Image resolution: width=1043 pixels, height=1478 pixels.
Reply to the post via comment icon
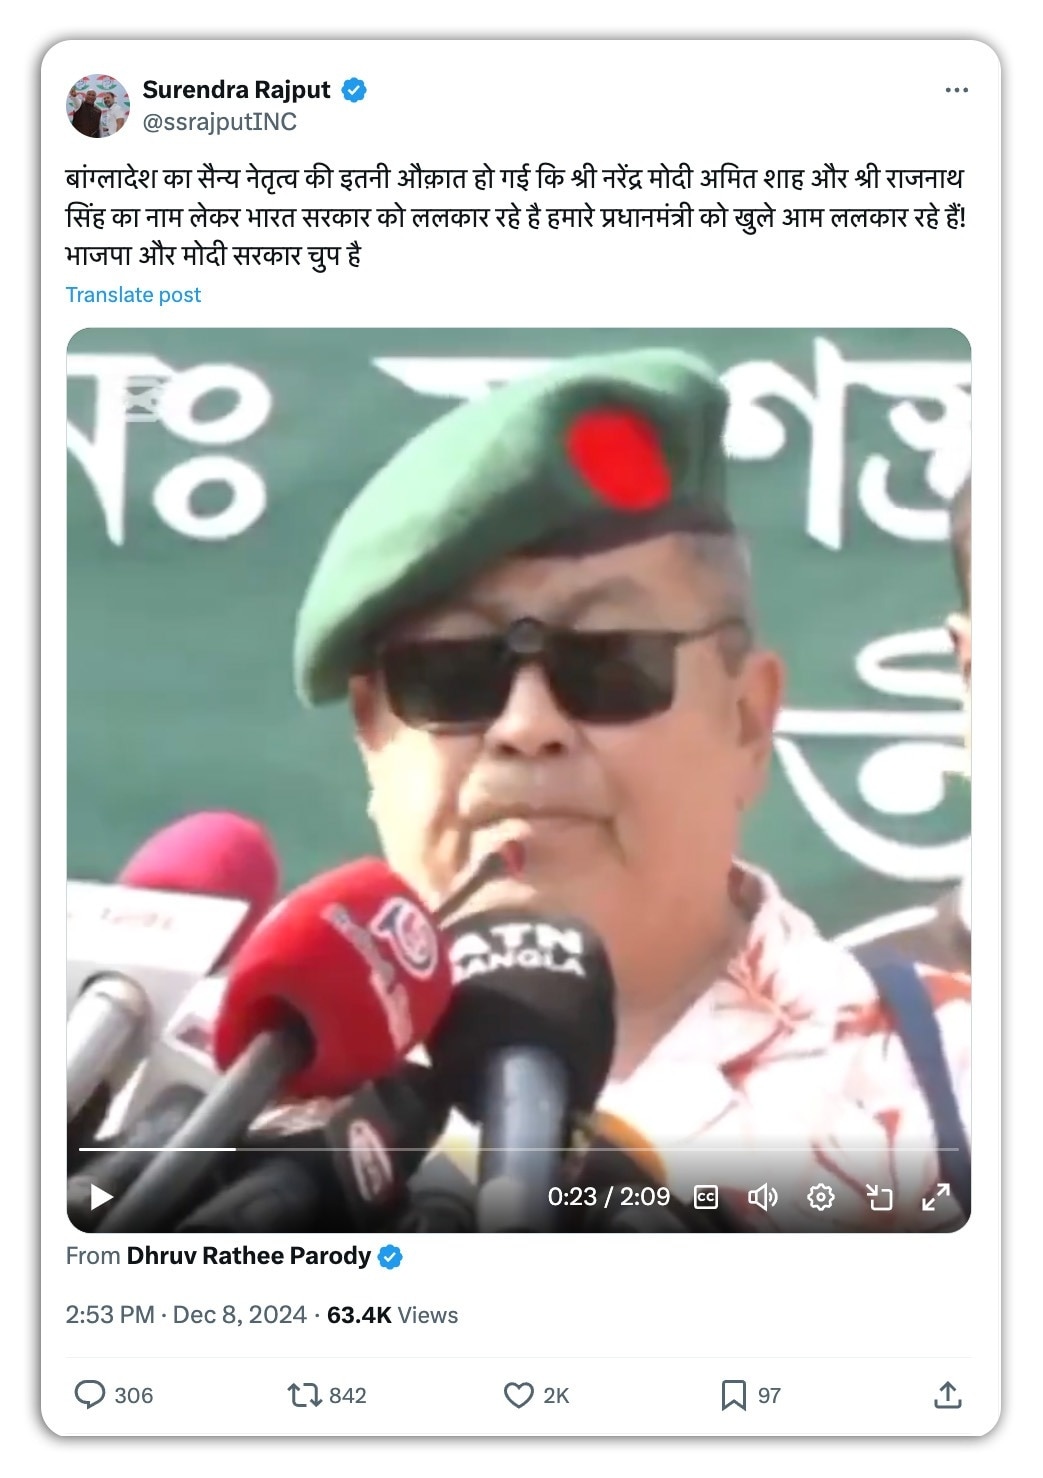(90, 1395)
